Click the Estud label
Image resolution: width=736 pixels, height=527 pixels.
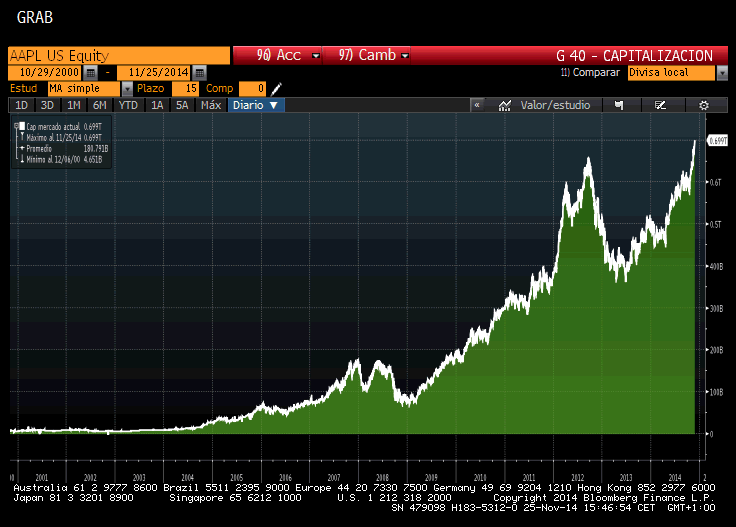pos(23,89)
